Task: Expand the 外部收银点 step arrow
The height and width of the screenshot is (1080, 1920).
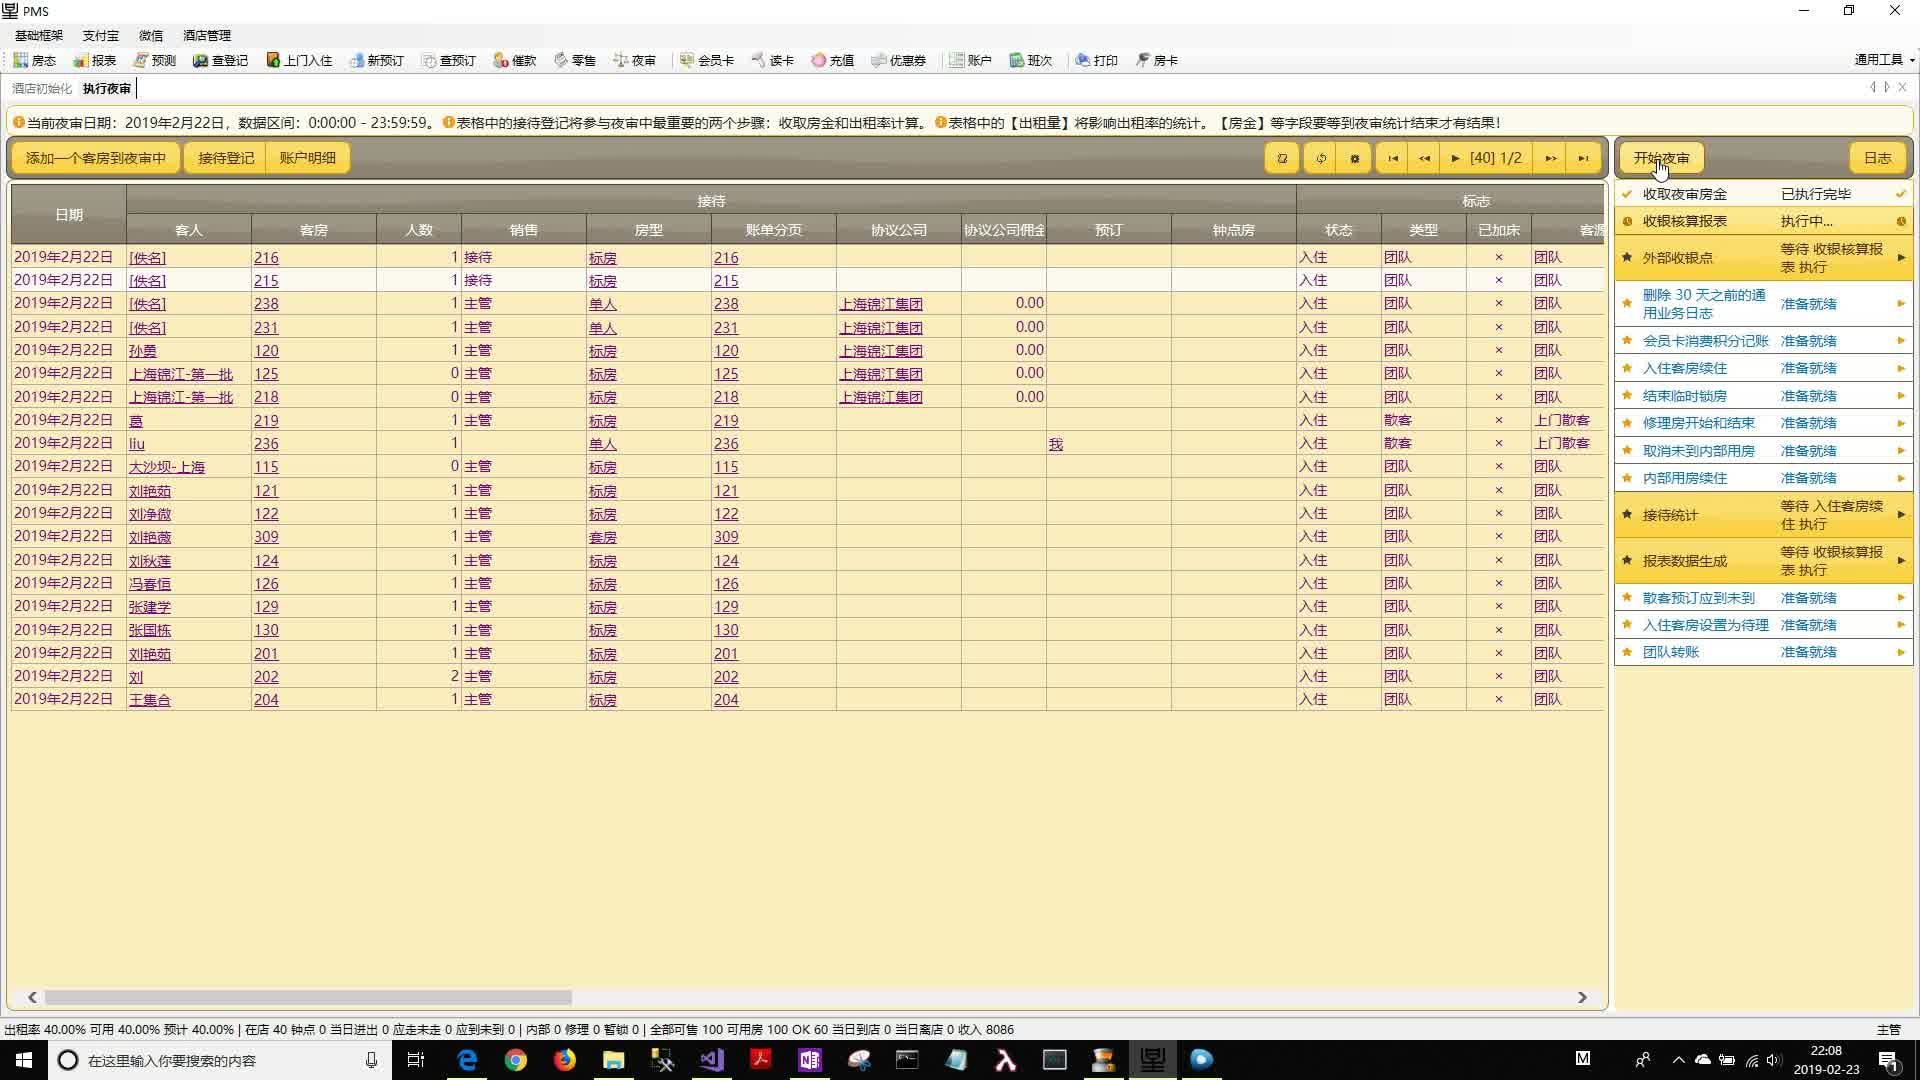Action: (x=1901, y=258)
